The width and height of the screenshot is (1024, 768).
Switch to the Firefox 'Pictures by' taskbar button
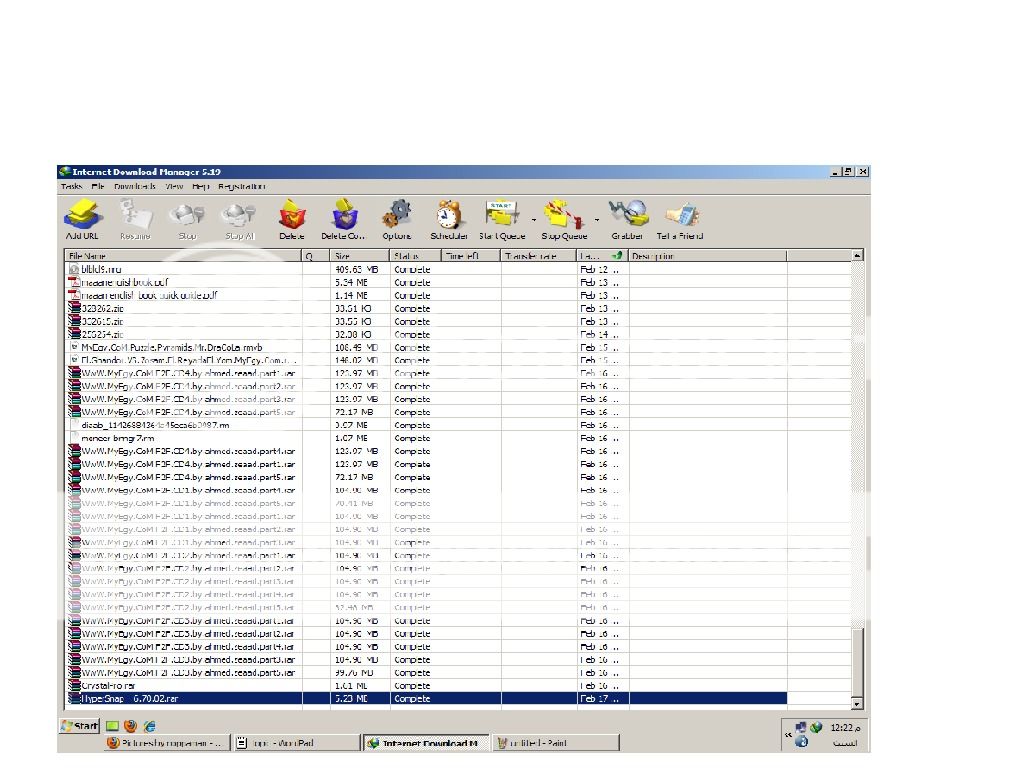point(167,743)
